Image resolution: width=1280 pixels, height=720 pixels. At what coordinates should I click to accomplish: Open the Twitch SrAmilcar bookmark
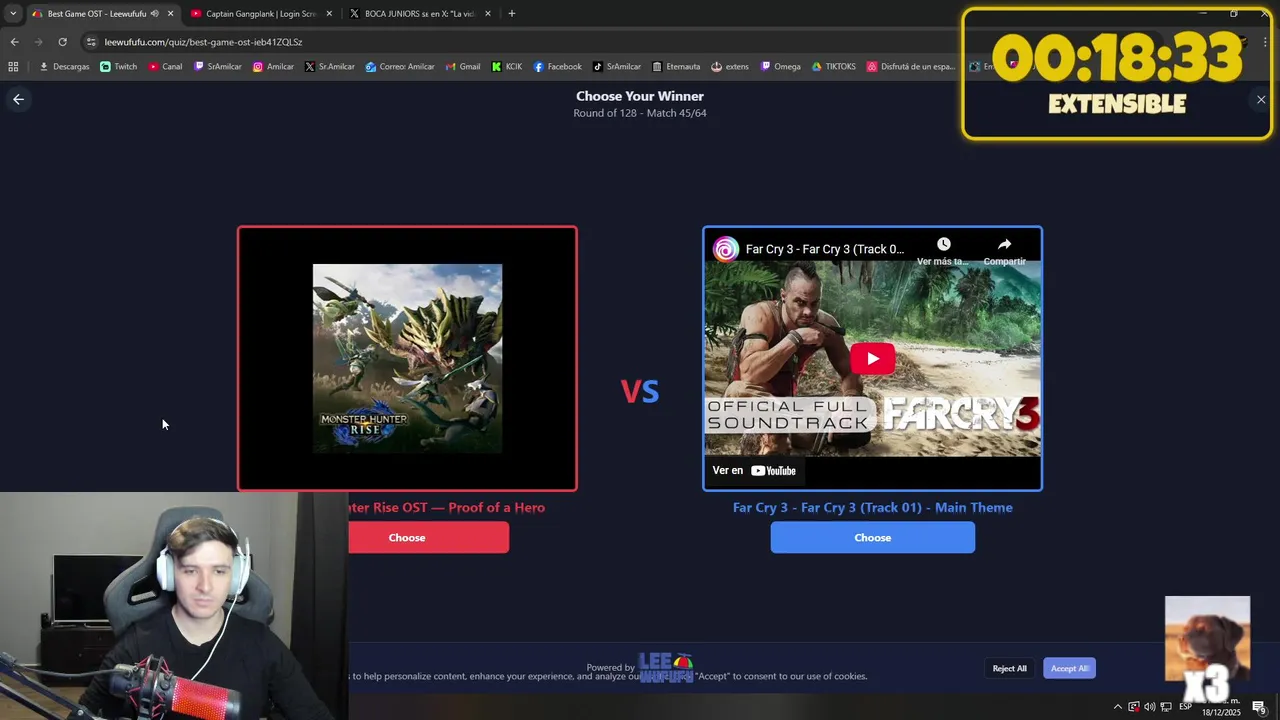click(x=217, y=66)
